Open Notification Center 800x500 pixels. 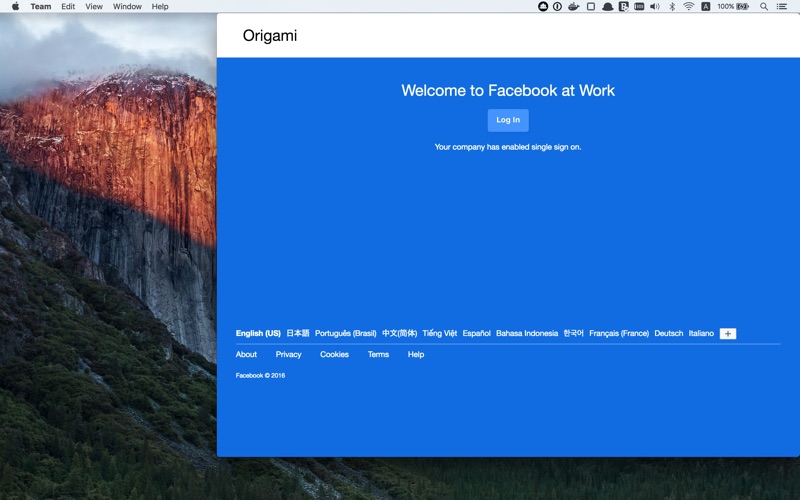(782, 7)
